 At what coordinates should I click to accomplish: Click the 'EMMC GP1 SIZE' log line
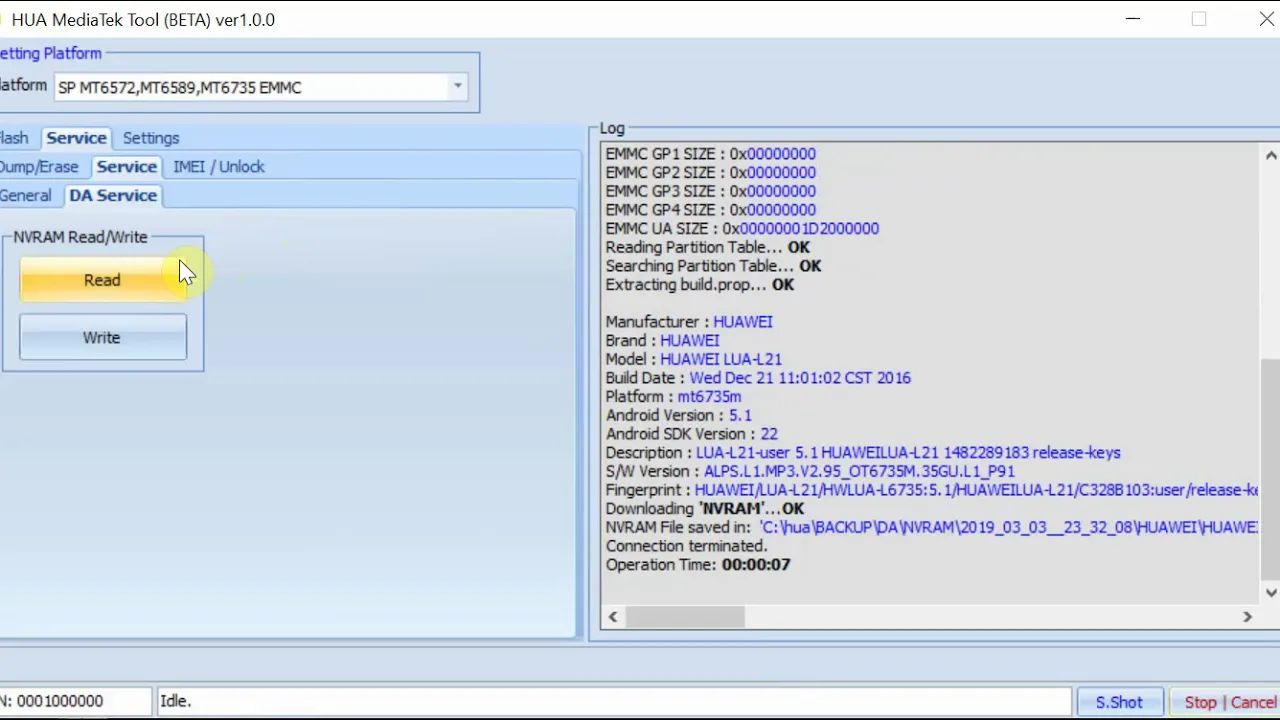[x=710, y=154]
